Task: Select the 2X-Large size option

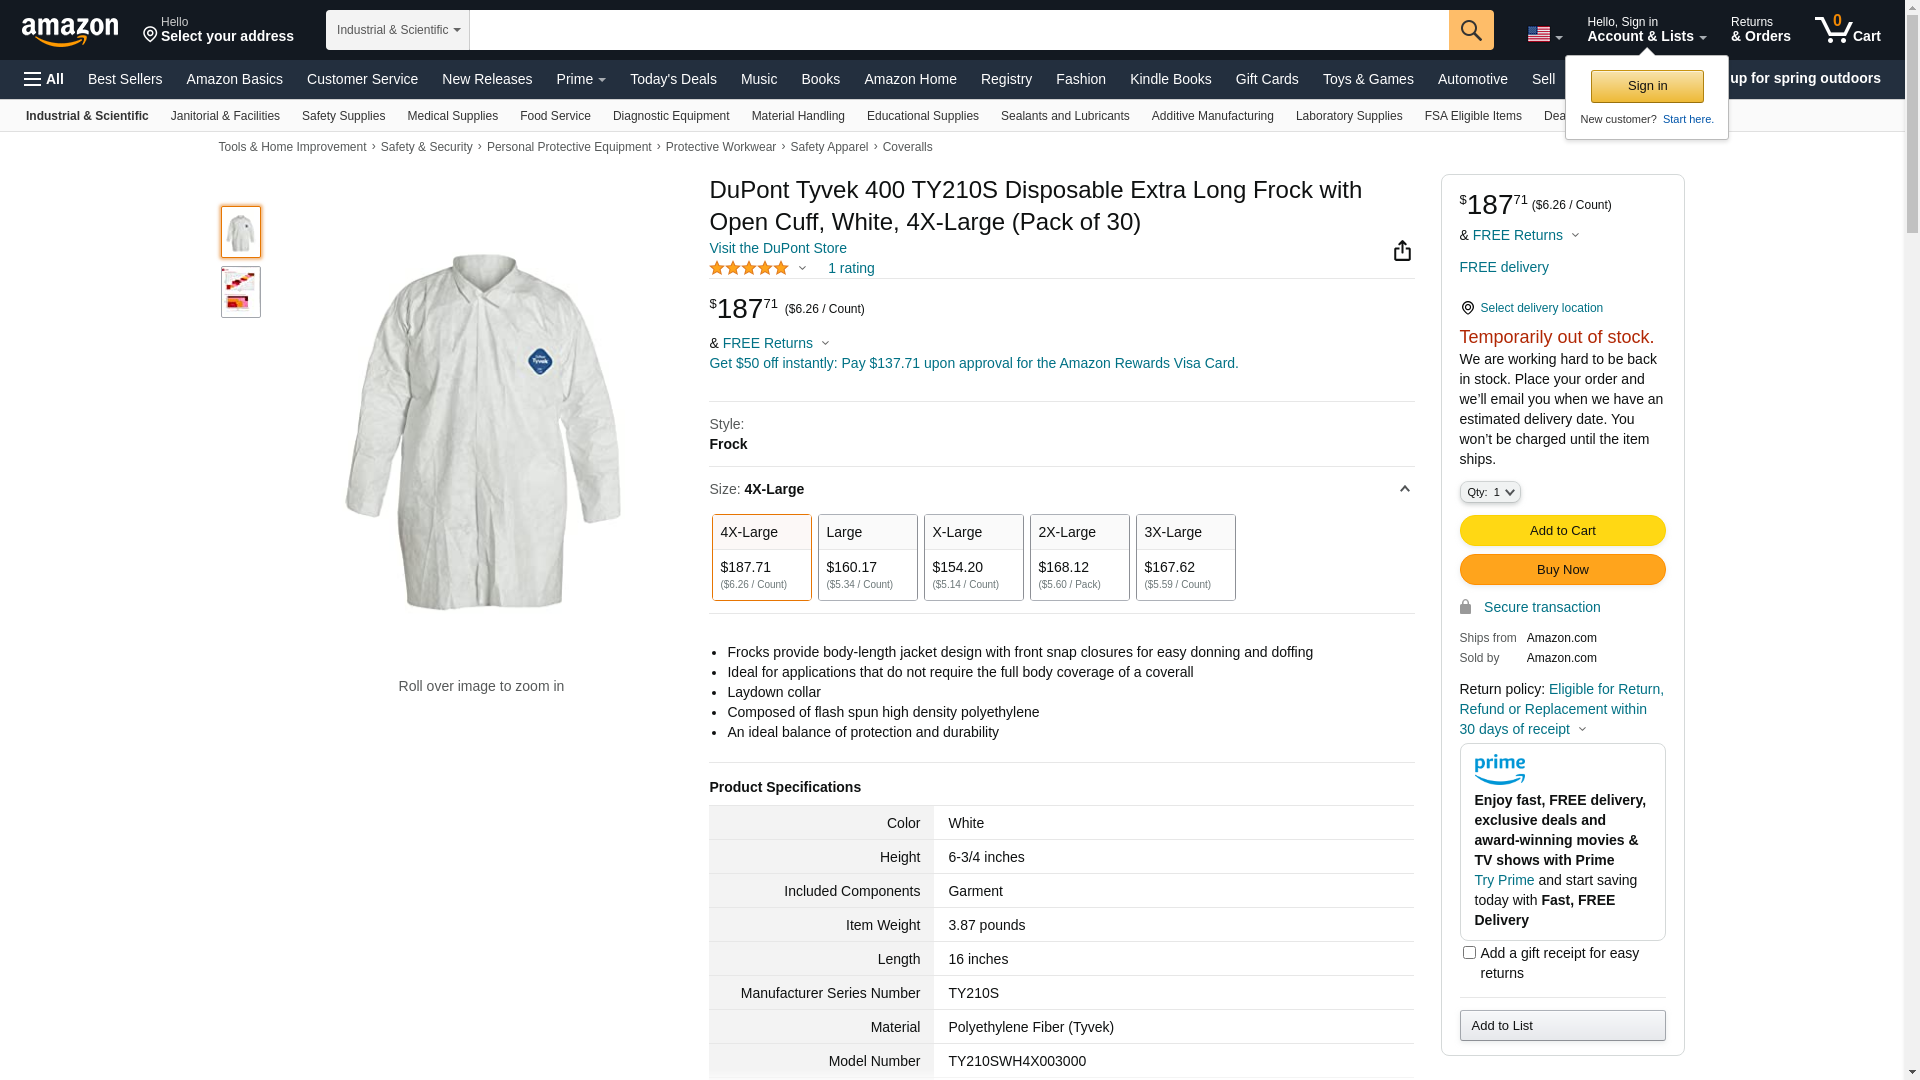Action: point(1079,557)
